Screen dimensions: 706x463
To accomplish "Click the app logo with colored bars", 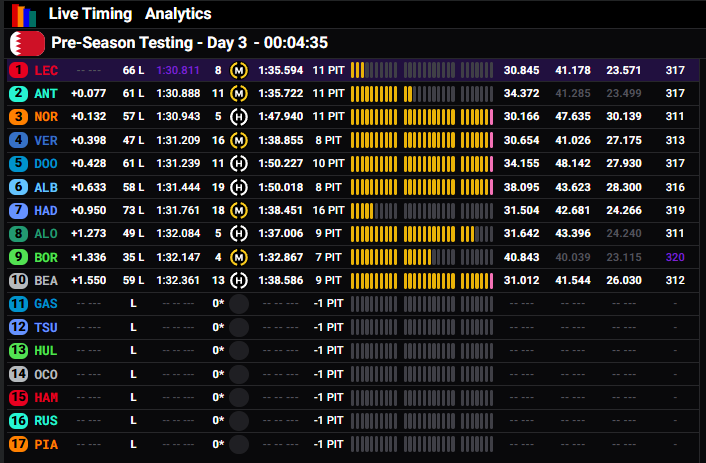I will pos(24,15).
